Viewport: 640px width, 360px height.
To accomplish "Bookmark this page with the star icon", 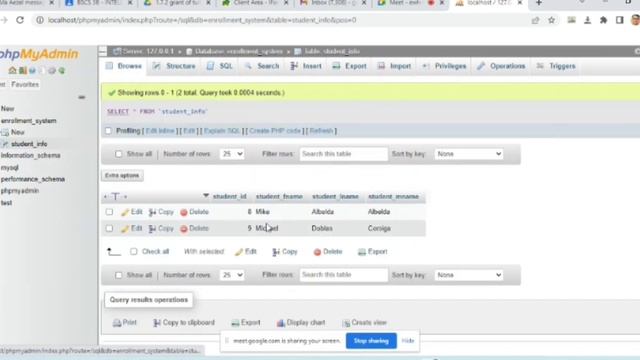I will (x=551, y=20).
